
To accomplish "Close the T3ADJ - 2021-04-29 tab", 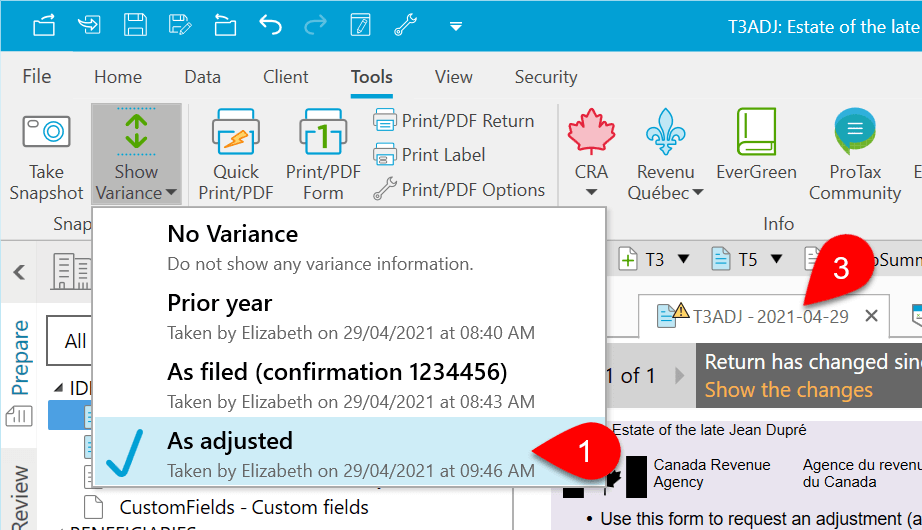I will point(871,316).
